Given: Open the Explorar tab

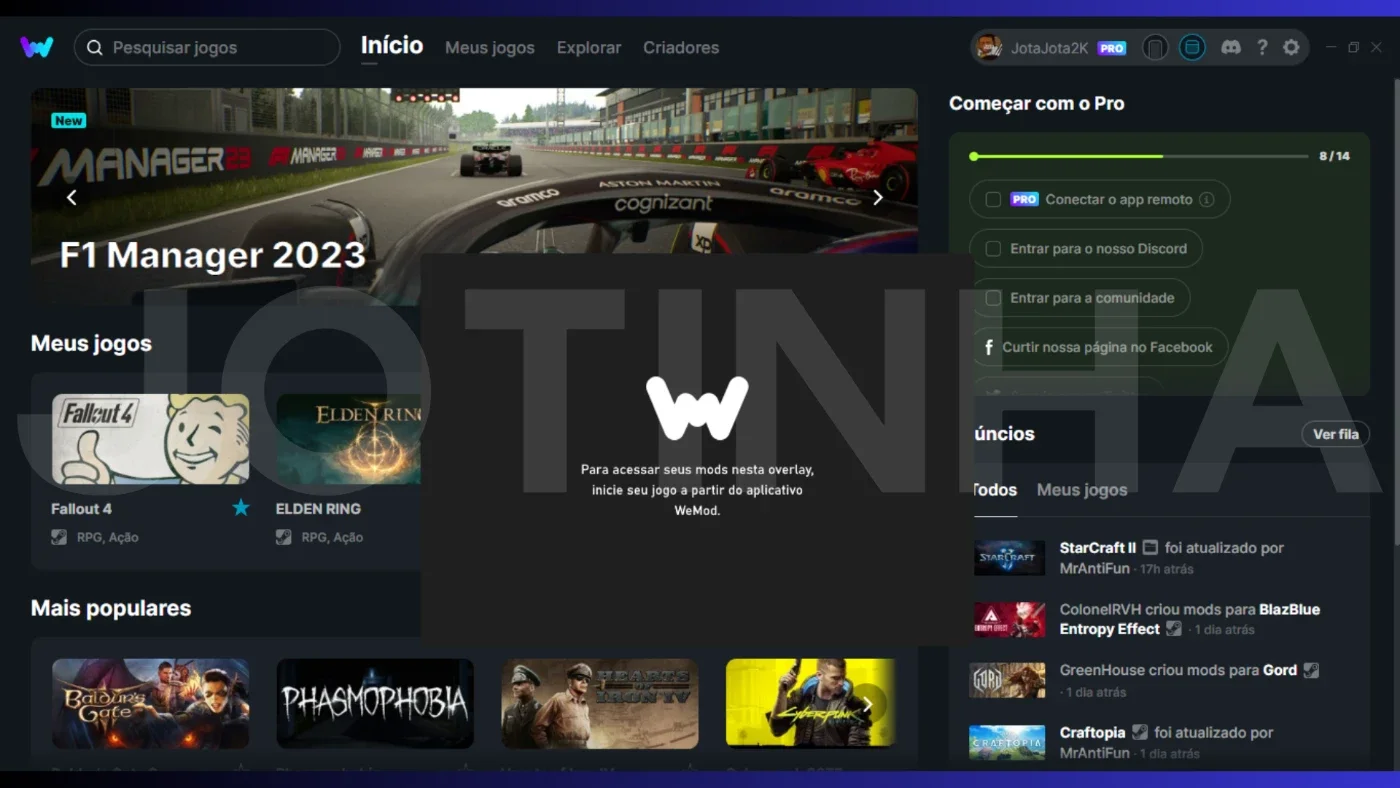Looking at the screenshot, I should click(589, 47).
